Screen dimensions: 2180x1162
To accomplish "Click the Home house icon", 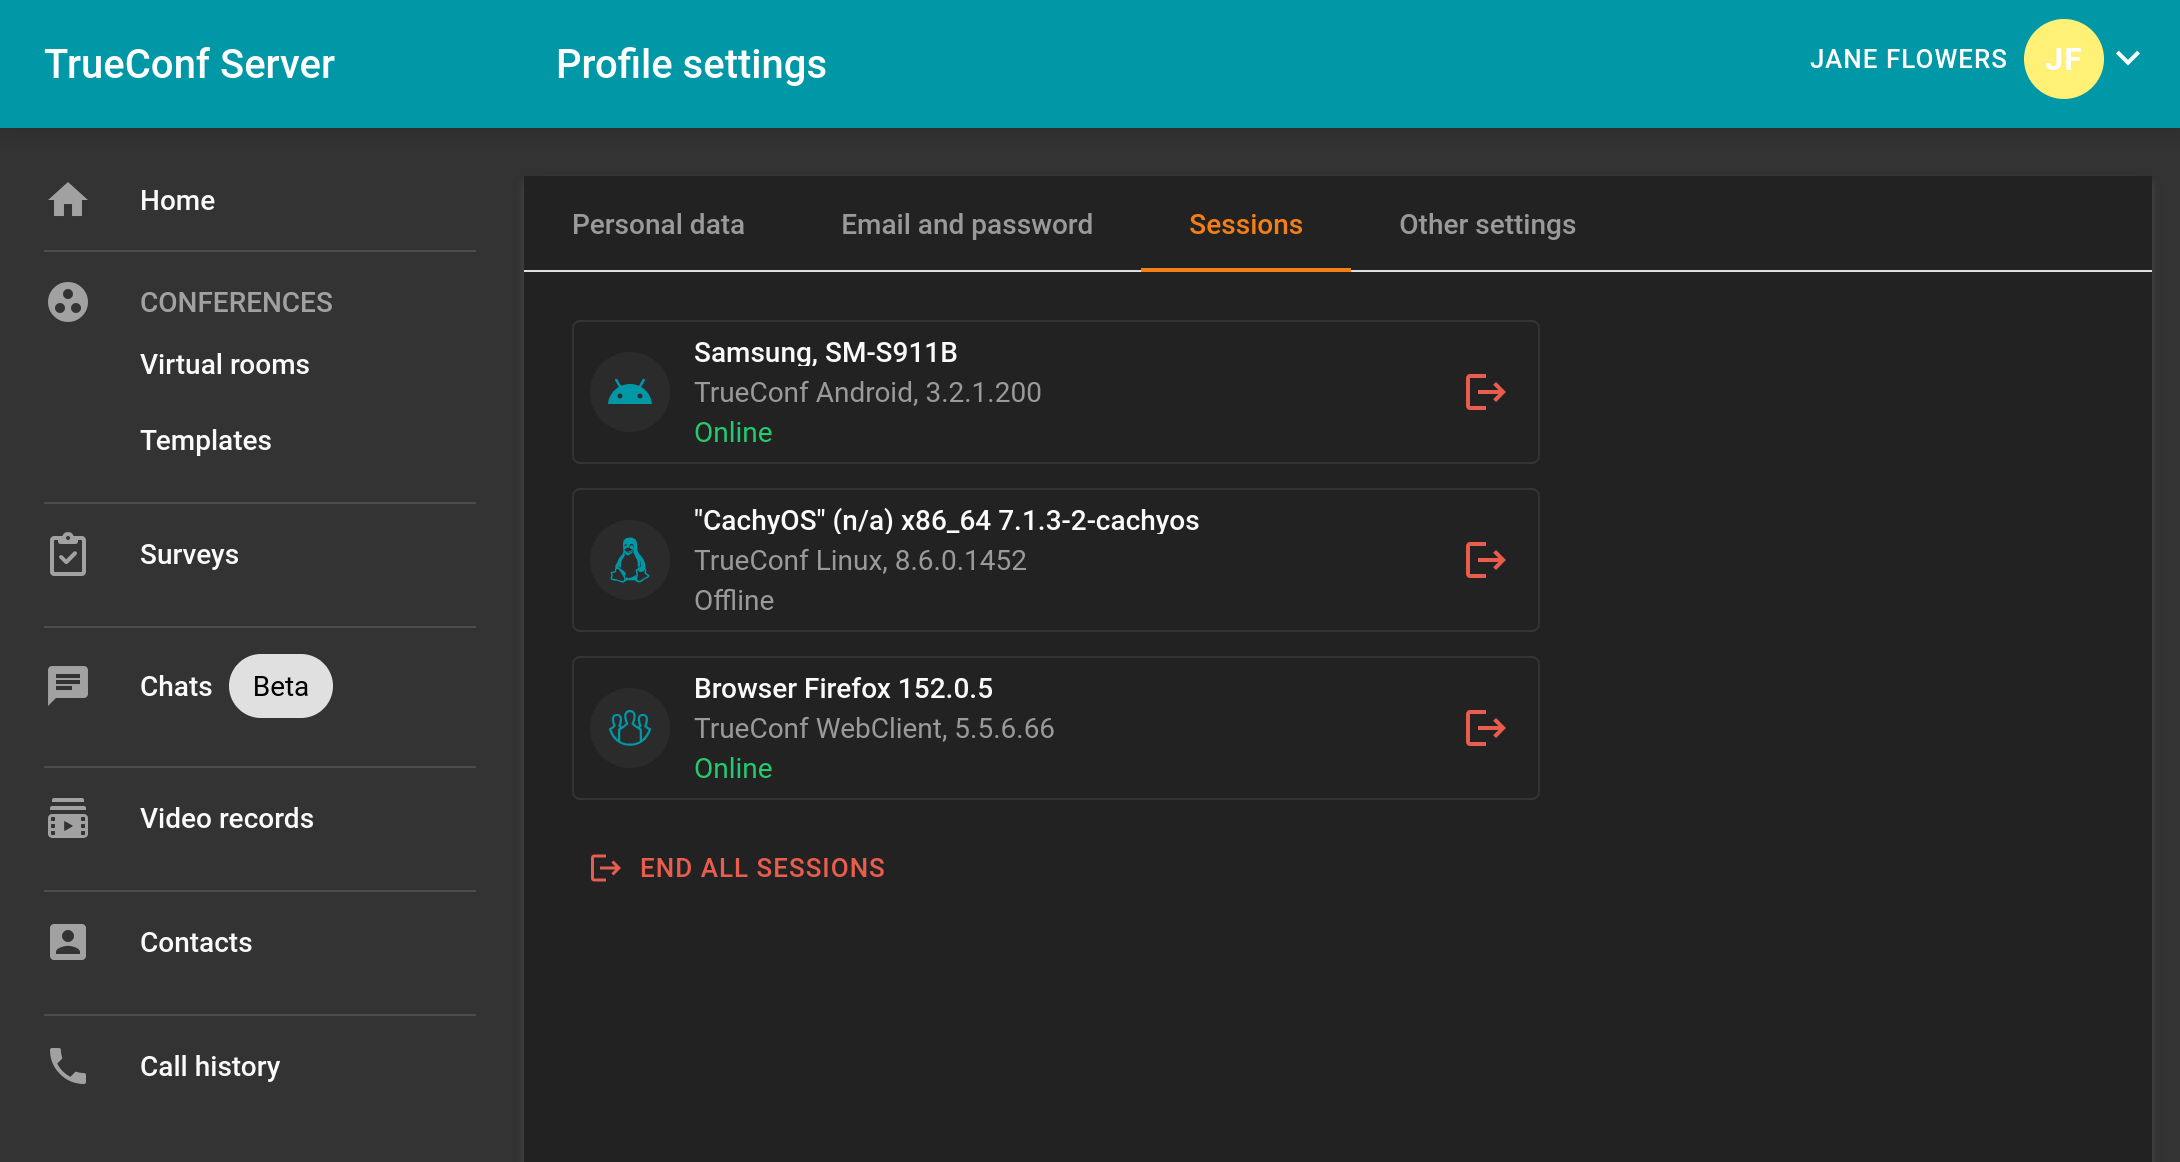I will 68,200.
